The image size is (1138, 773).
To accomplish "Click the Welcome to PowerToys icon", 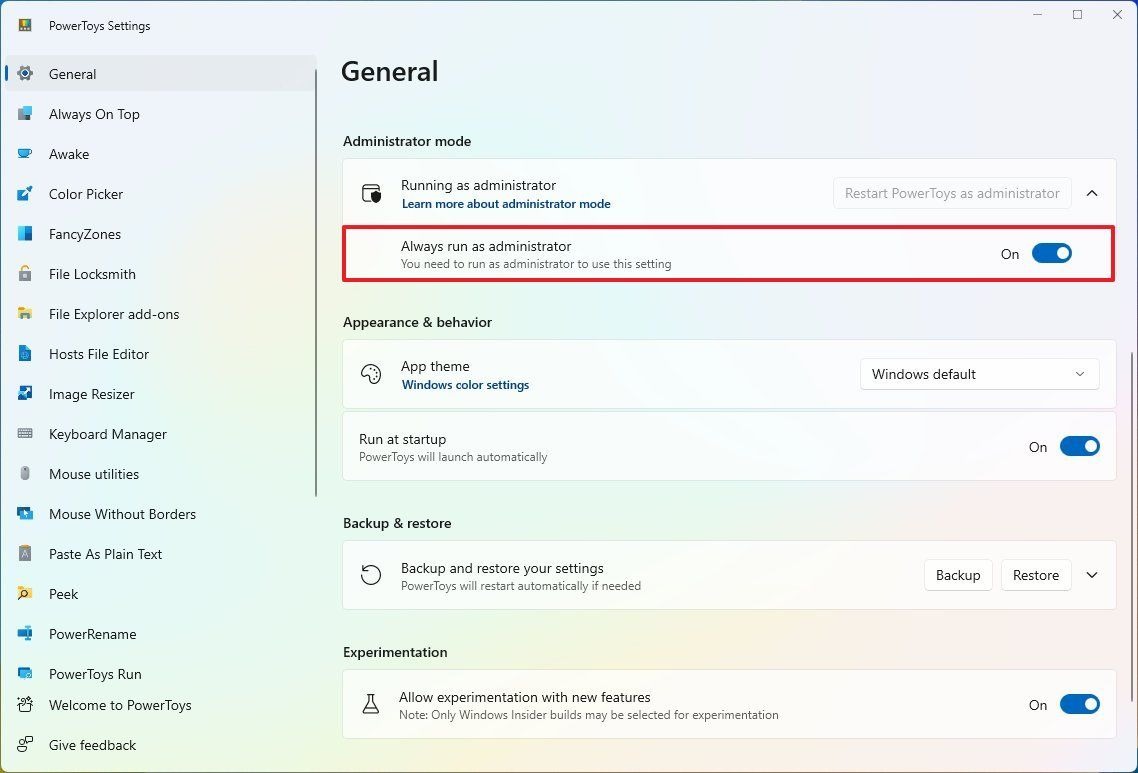I will [25, 704].
